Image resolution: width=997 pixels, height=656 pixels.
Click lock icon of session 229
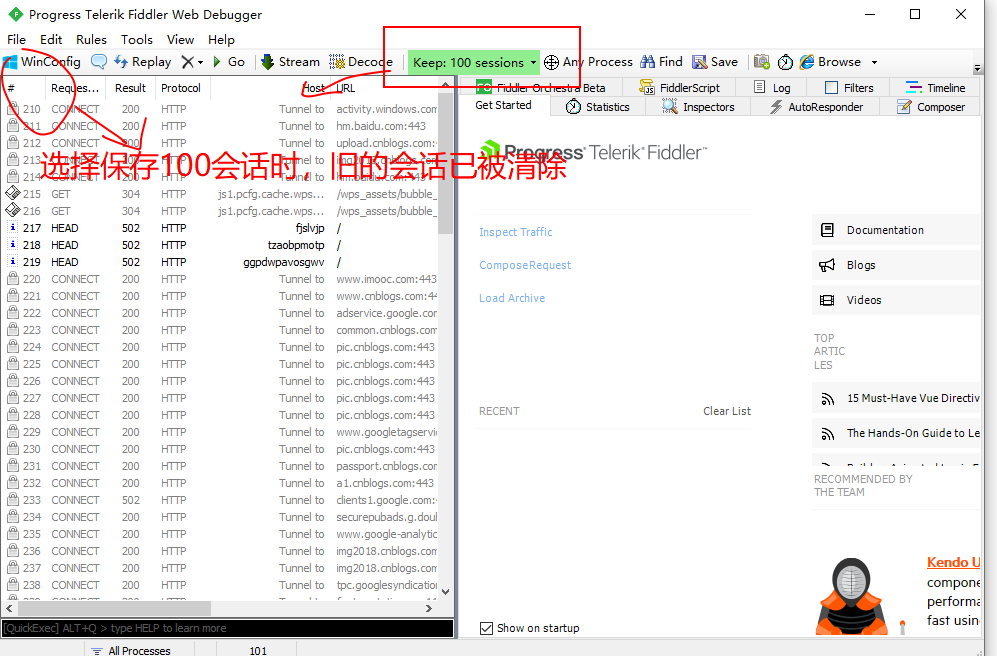(x=12, y=432)
